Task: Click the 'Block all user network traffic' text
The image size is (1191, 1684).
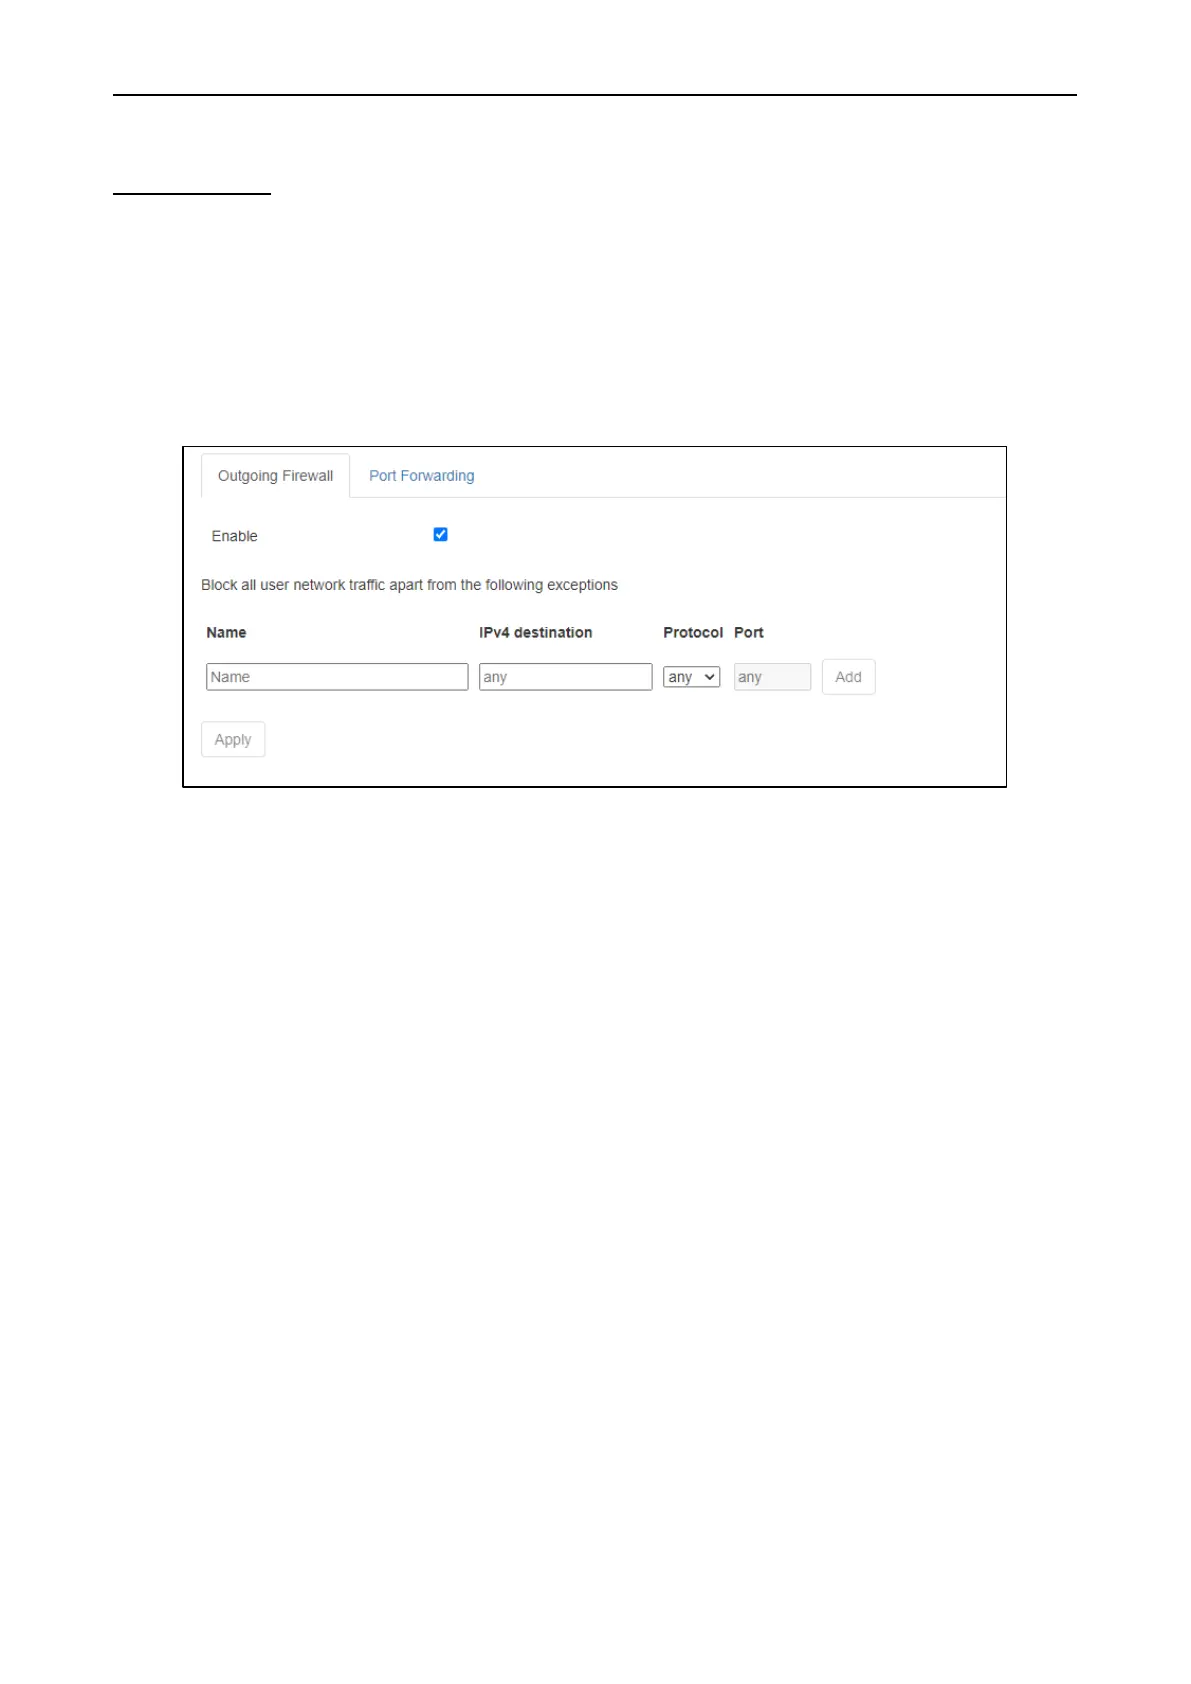Action: click(409, 585)
